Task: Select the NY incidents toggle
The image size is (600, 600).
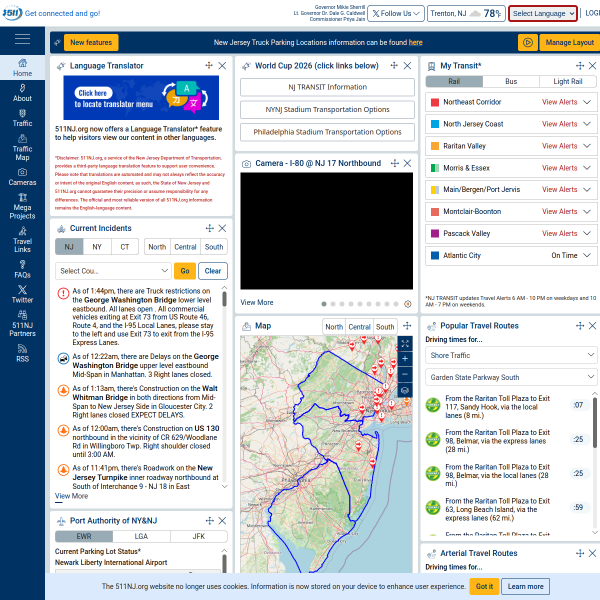Action: click(x=97, y=247)
